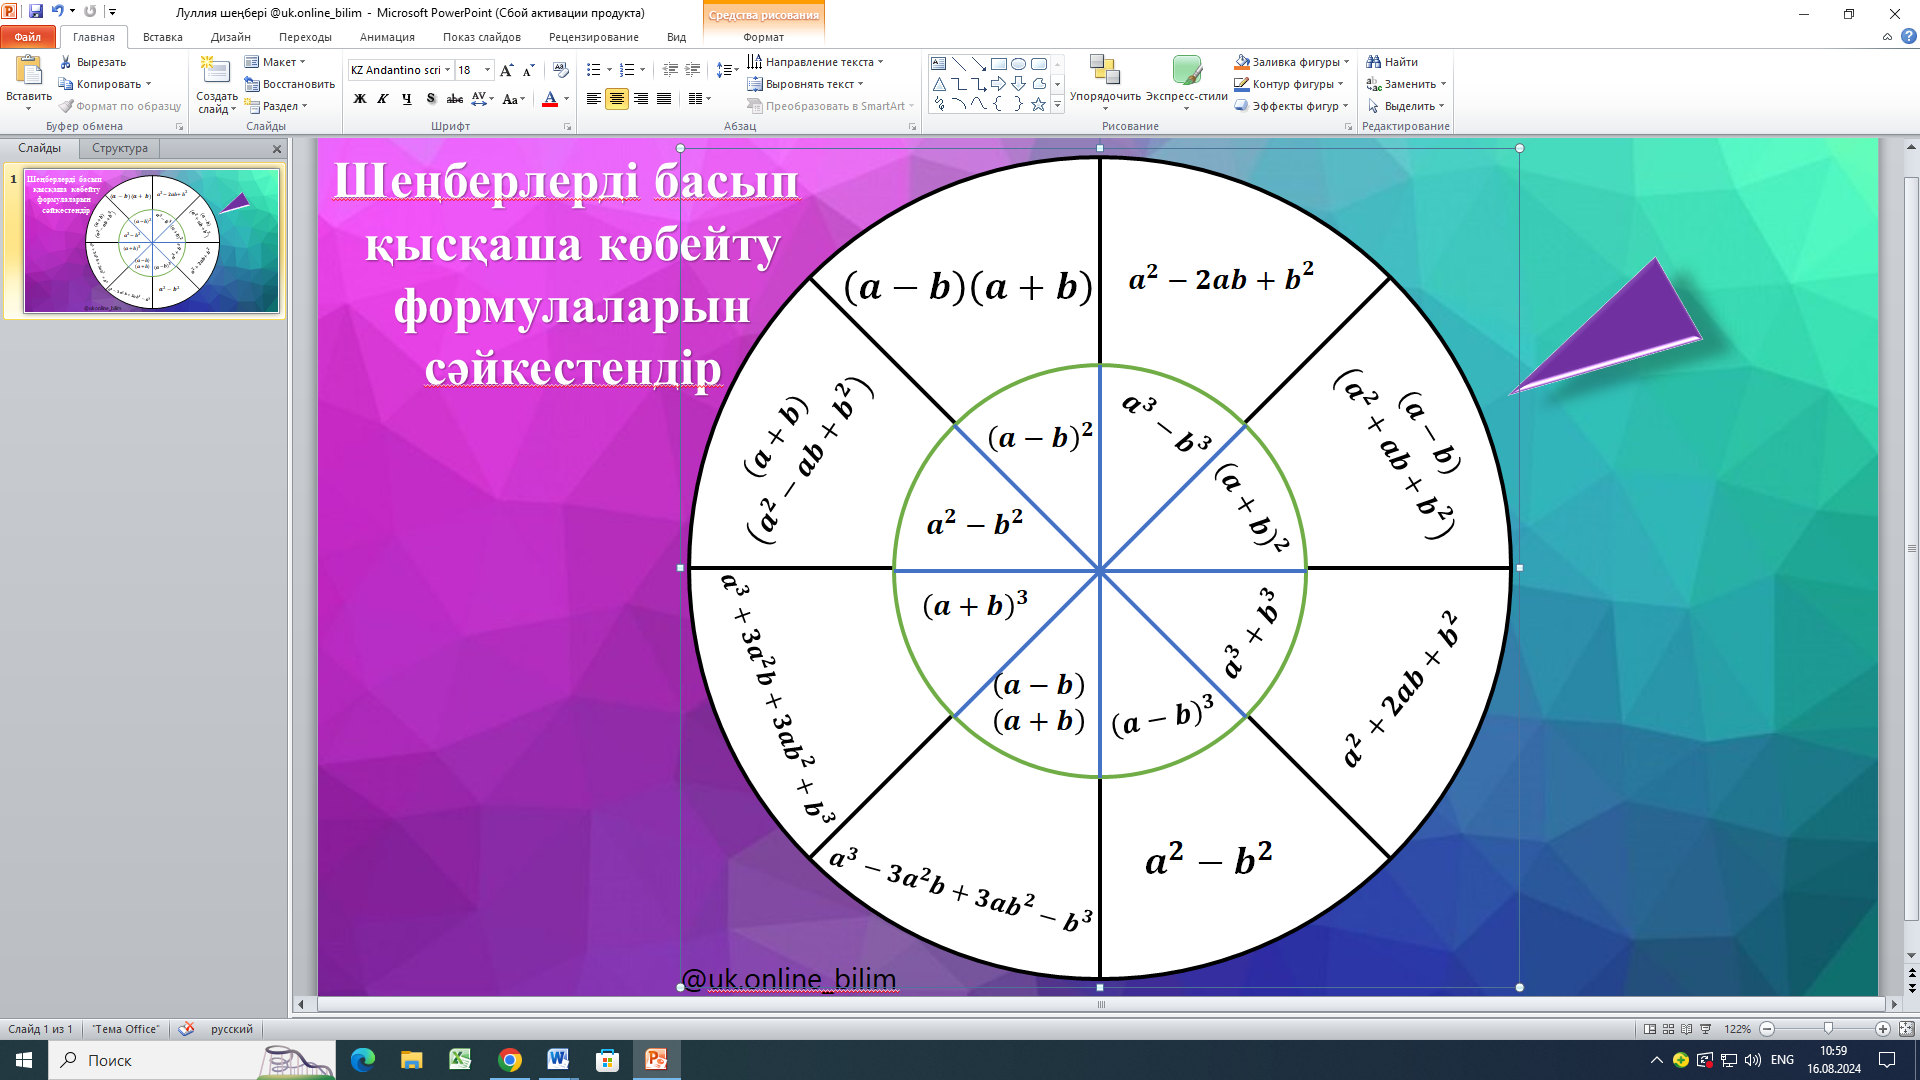Open the Вставка ribbon tab
The image size is (1920, 1080).
click(x=162, y=37)
